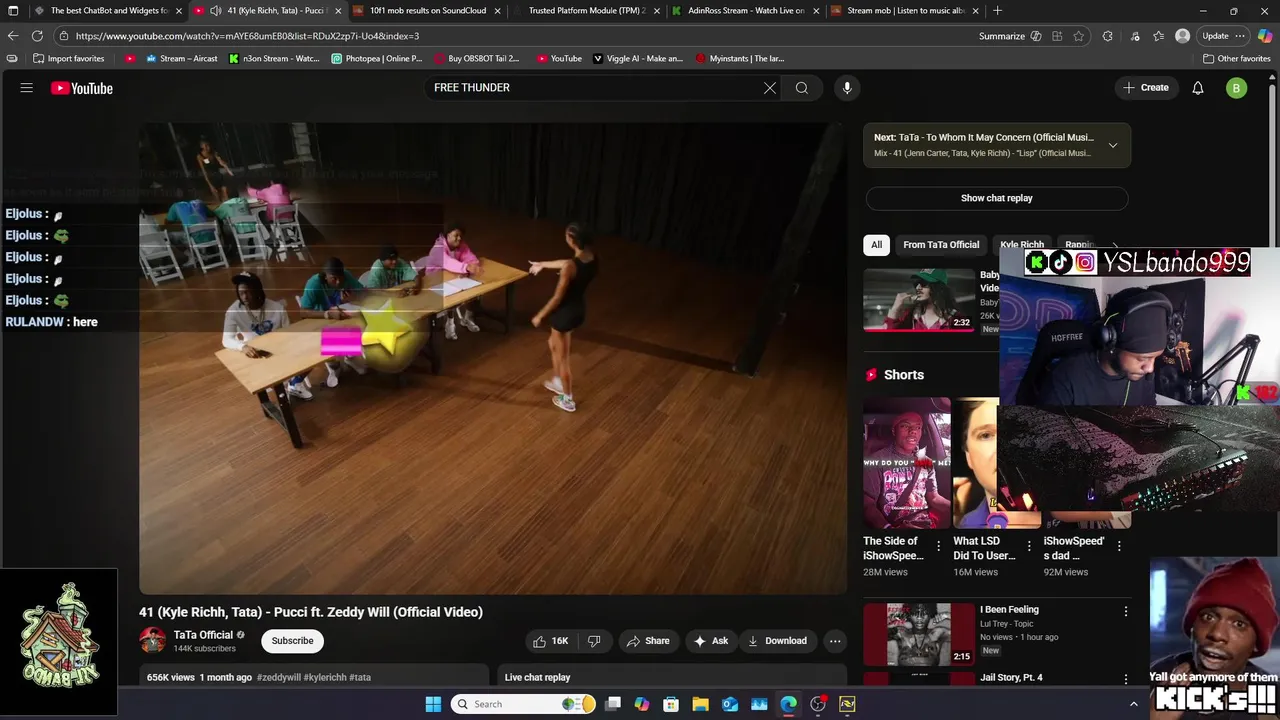Open the Windows Start menu
The width and height of the screenshot is (1280, 720).
pos(433,704)
